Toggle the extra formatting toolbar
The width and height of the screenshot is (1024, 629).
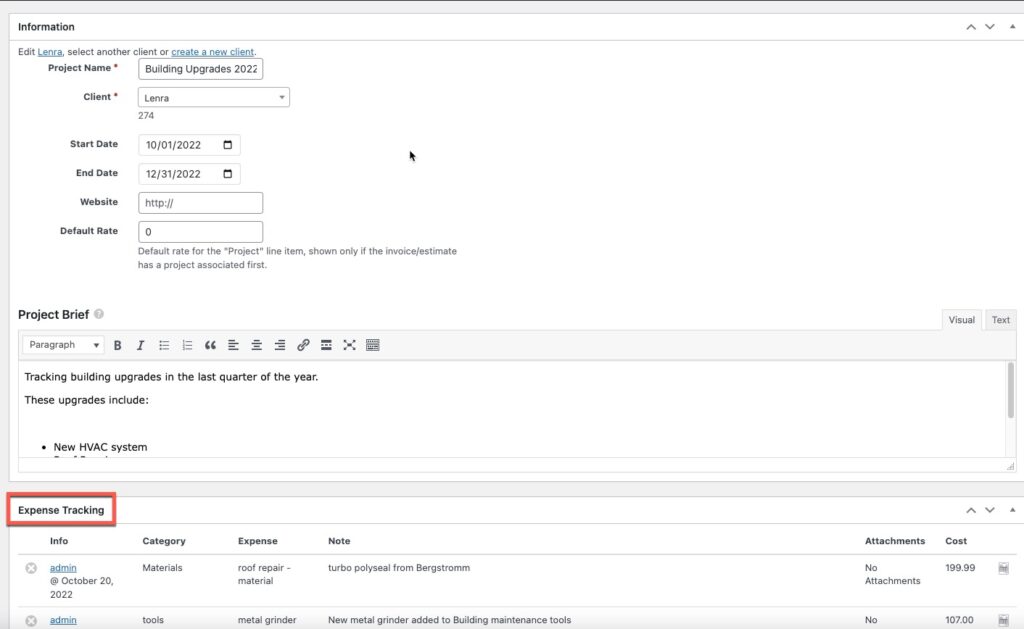[x=372, y=345]
